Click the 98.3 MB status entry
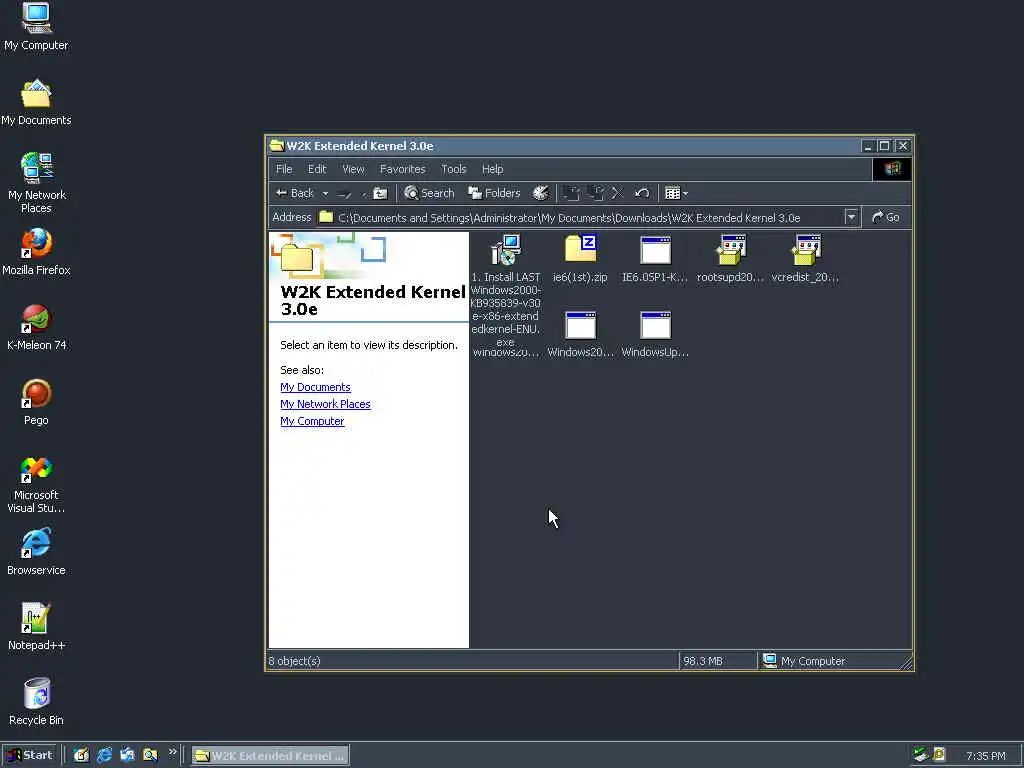The width and height of the screenshot is (1024, 768). 703,661
